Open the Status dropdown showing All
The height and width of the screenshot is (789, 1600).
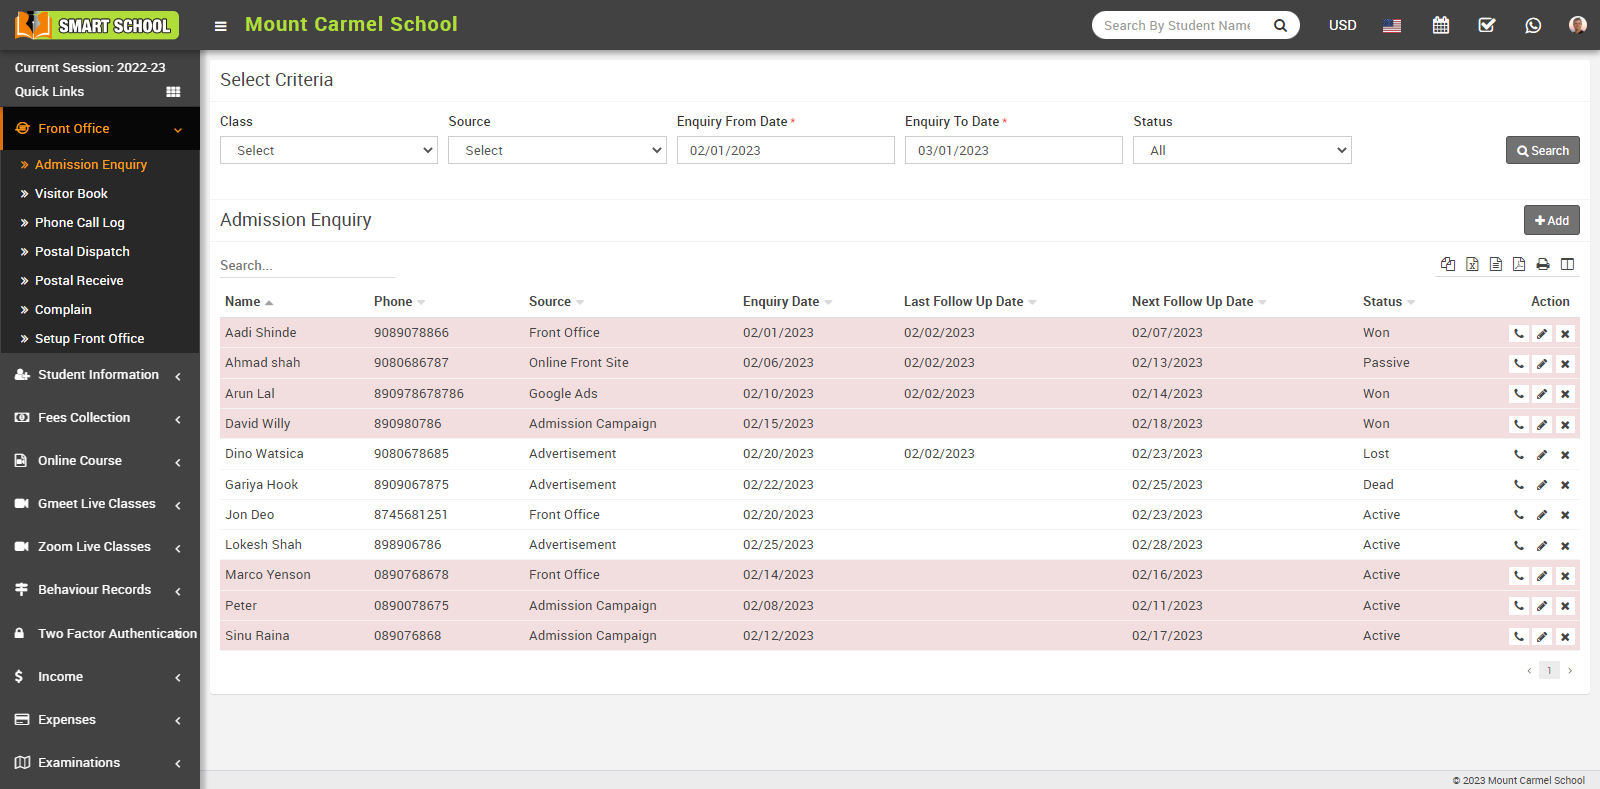[x=1242, y=150]
